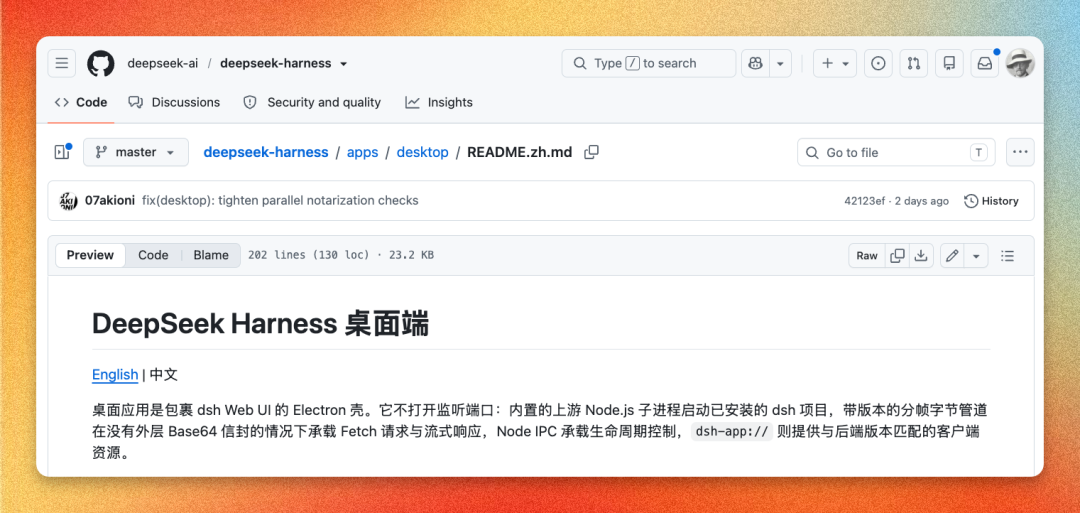Open the tighten parallel notarization checks commit

point(280,201)
